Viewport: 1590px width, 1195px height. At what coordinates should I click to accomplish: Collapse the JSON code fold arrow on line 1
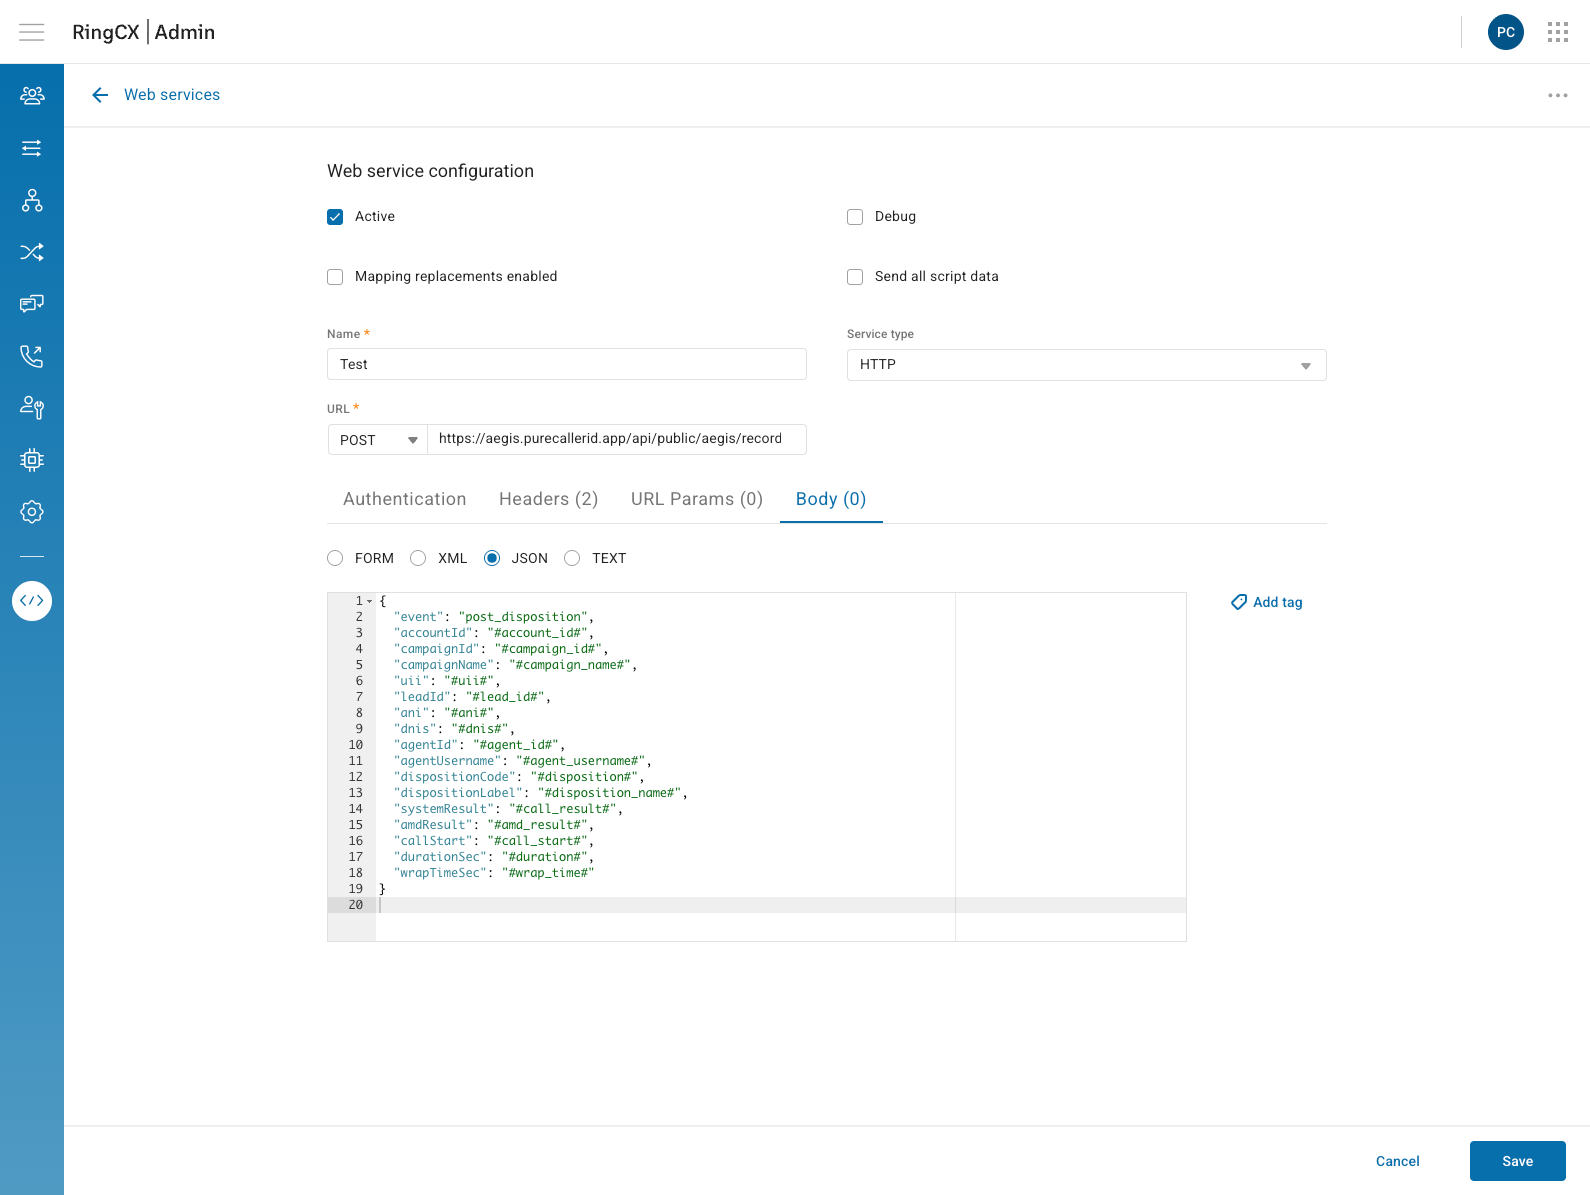pyautogui.click(x=370, y=601)
